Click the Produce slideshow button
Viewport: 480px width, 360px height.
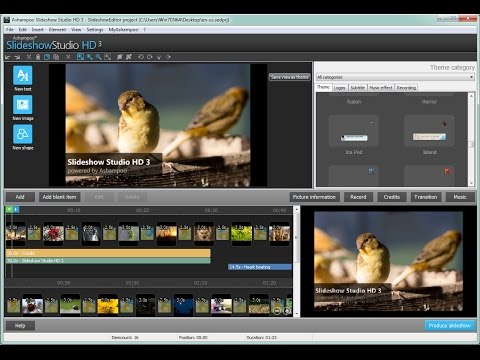(450, 326)
